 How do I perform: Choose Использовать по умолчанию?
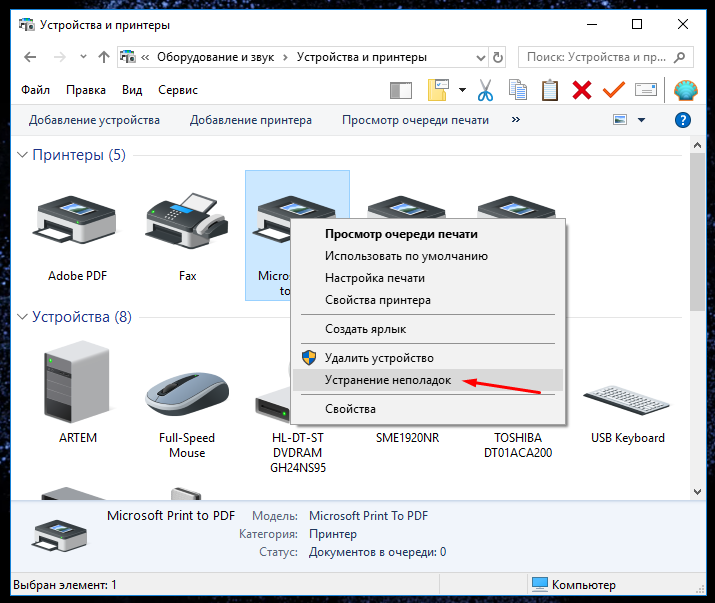[428, 256]
